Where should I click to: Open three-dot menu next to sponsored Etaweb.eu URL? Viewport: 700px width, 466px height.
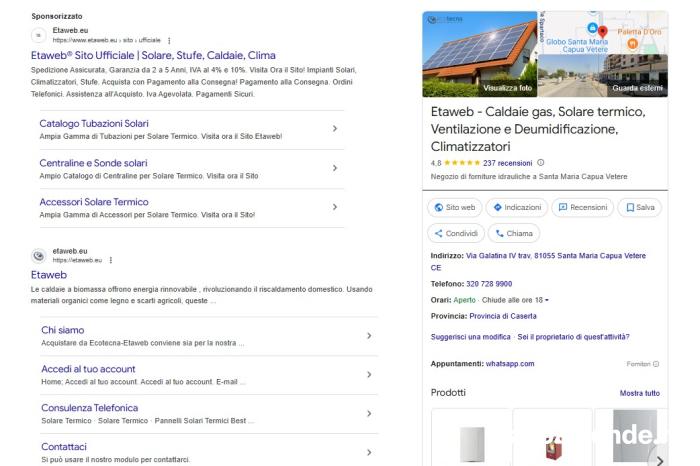click(169, 41)
